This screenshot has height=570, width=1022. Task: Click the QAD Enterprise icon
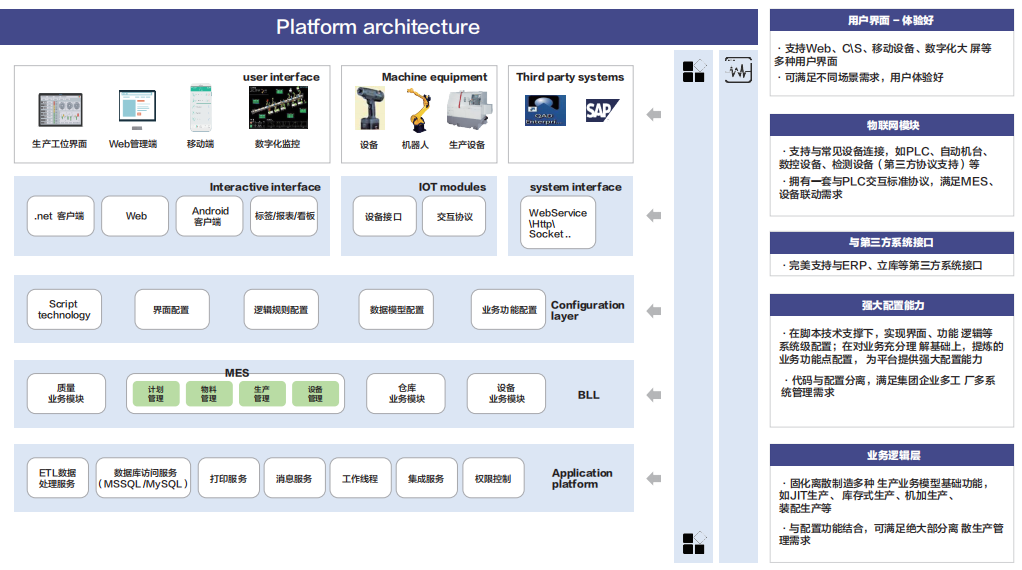[x=545, y=110]
